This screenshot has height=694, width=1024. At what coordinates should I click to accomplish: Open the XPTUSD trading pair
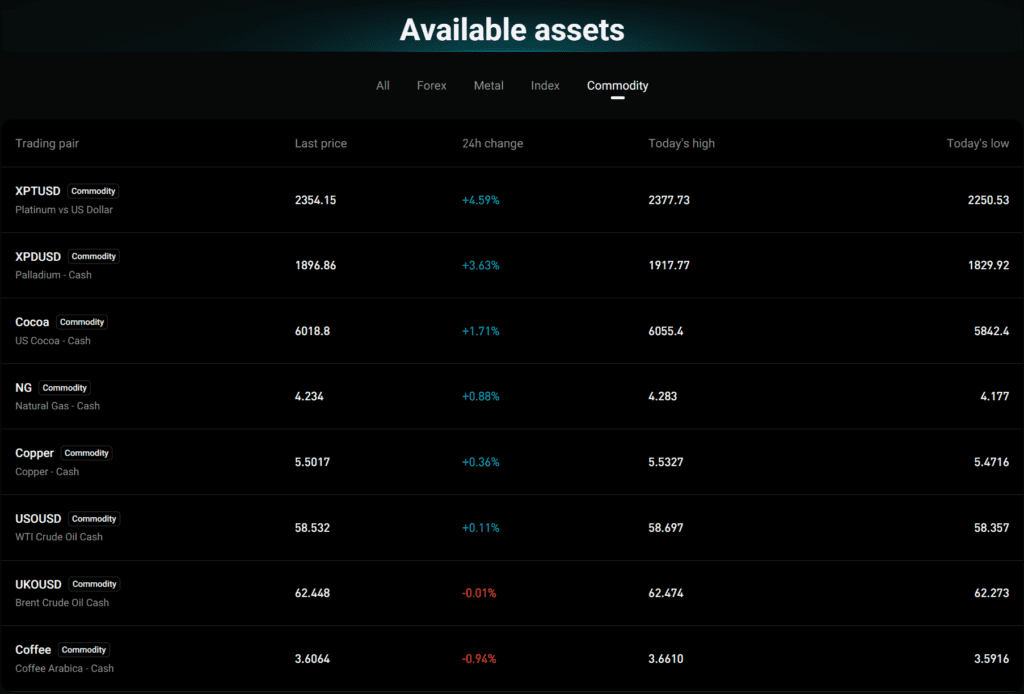click(x=38, y=191)
